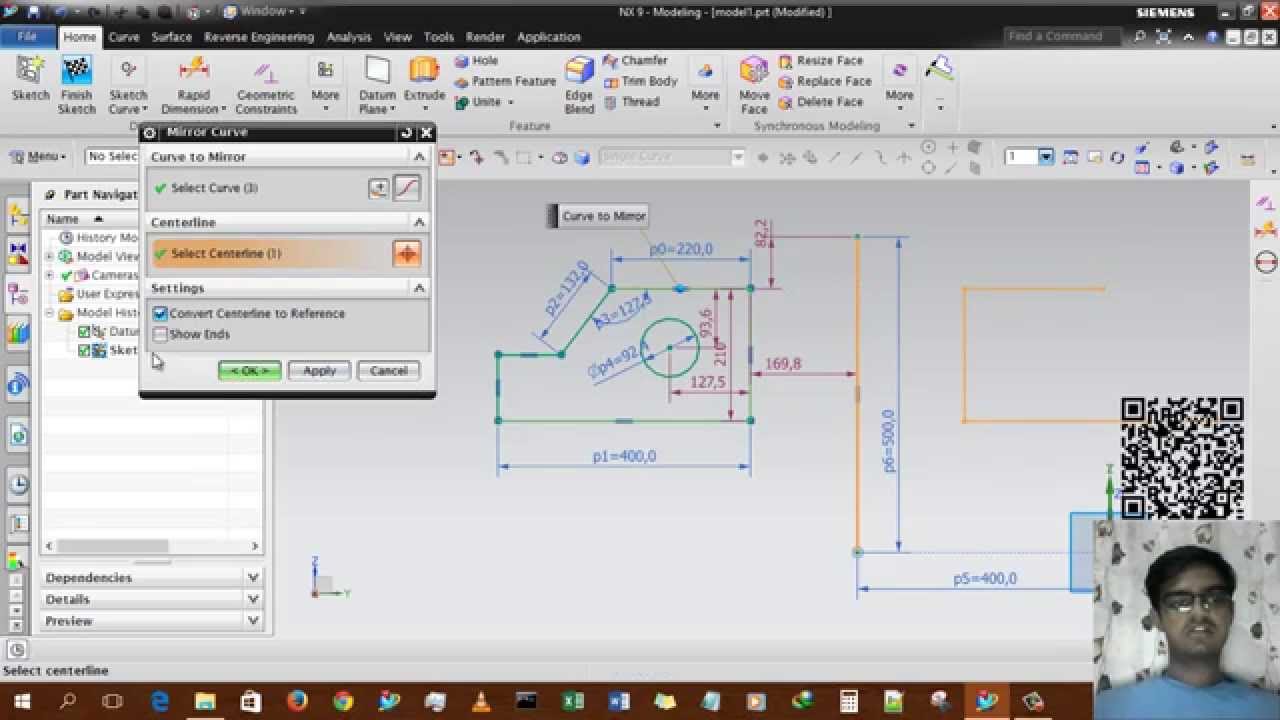Click the Hole feature tool

click(x=476, y=61)
